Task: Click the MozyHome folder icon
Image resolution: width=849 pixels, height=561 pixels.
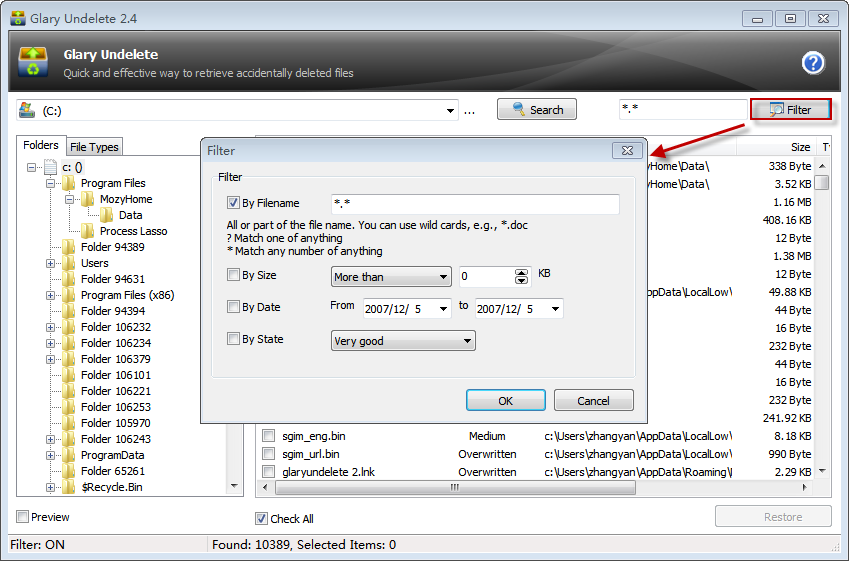Action: pos(87,199)
